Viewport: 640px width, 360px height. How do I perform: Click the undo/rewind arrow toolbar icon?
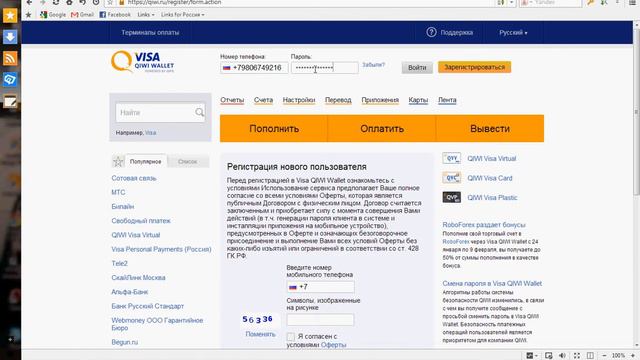click(x=82, y=2)
